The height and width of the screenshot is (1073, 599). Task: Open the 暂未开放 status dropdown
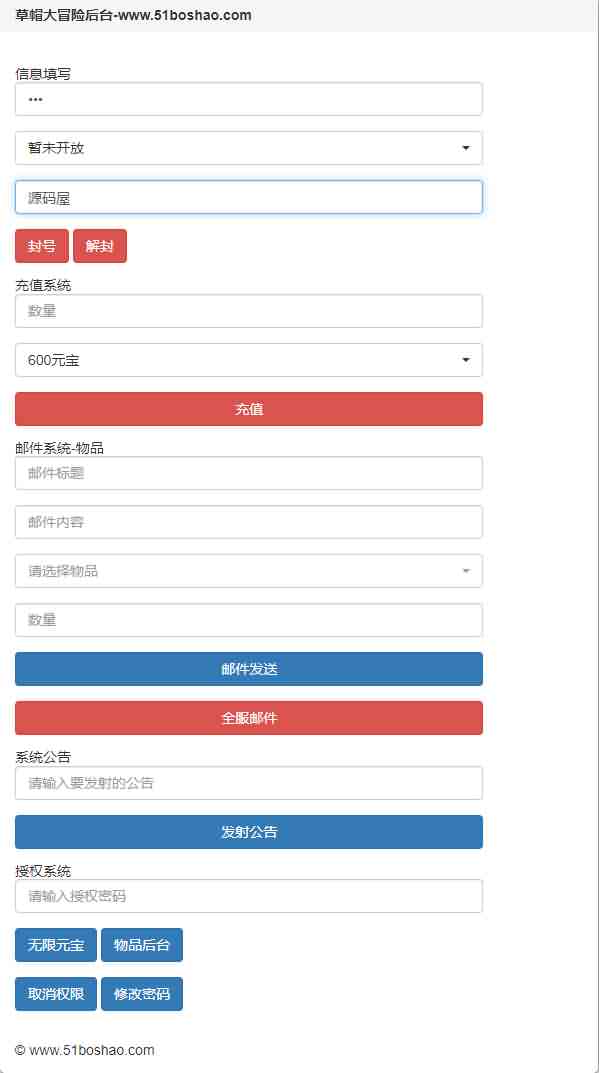pos(248,147)
